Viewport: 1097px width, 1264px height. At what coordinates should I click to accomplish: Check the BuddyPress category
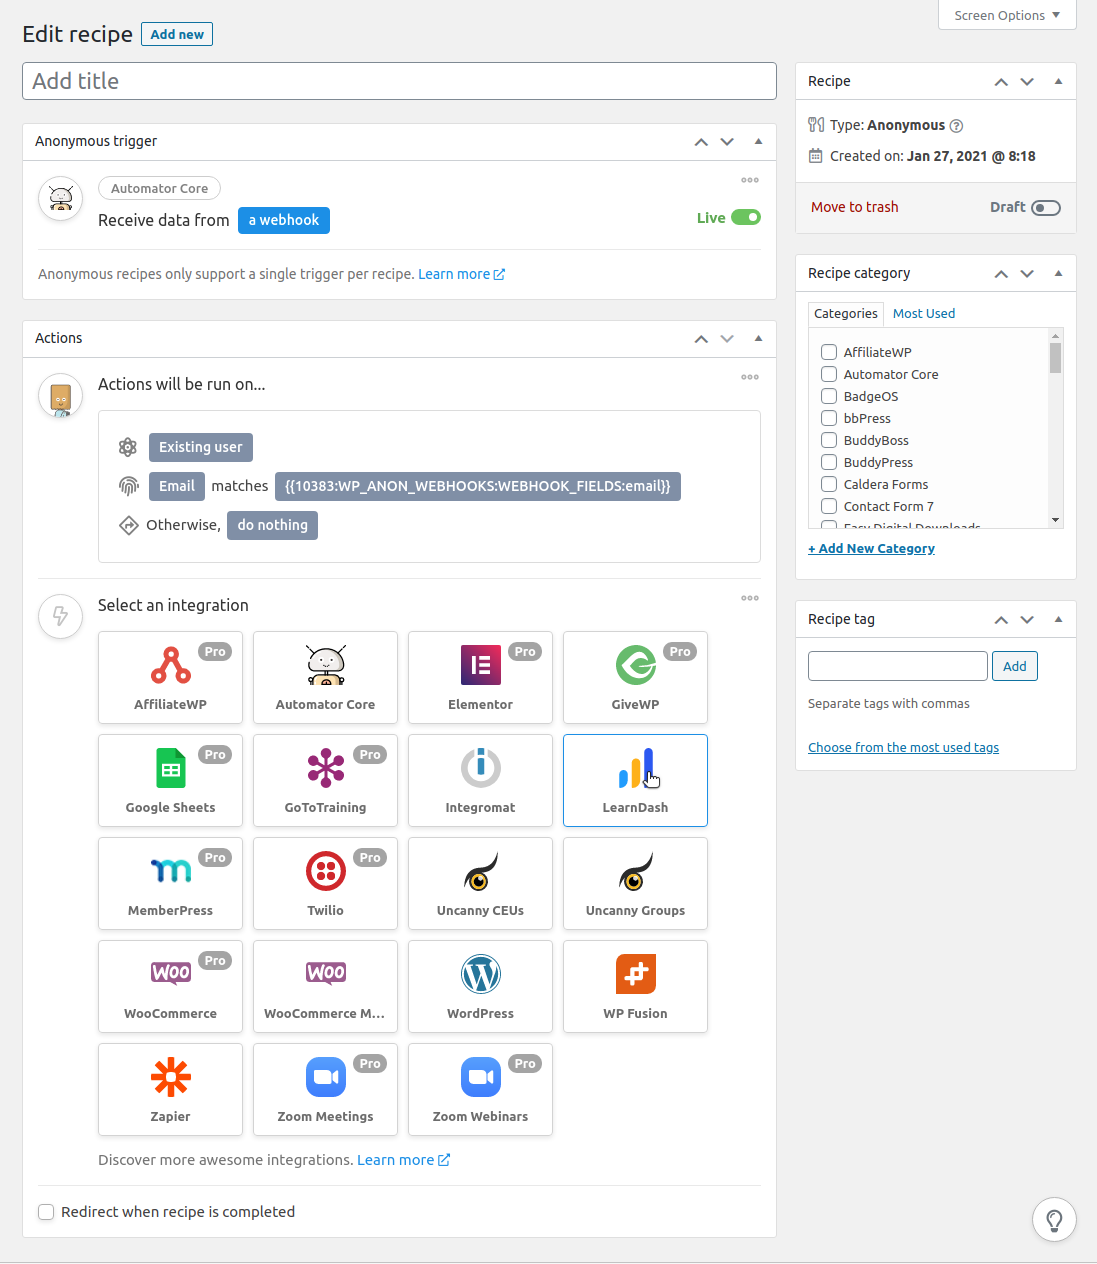click(x=829, y=462)
